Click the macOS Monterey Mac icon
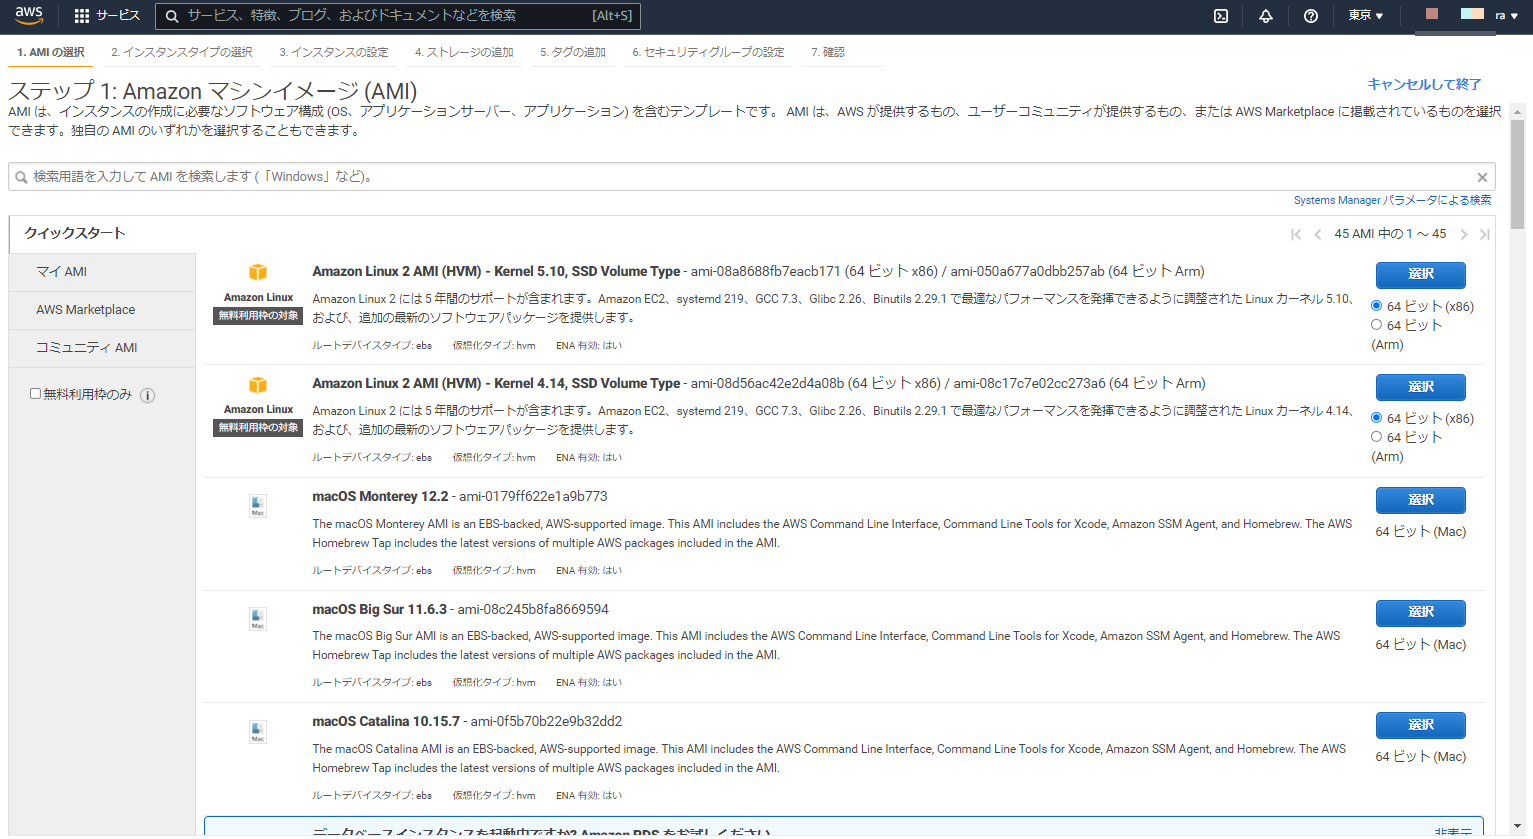The width and height of the screenshot is (1533, 839). click(257, 505)
